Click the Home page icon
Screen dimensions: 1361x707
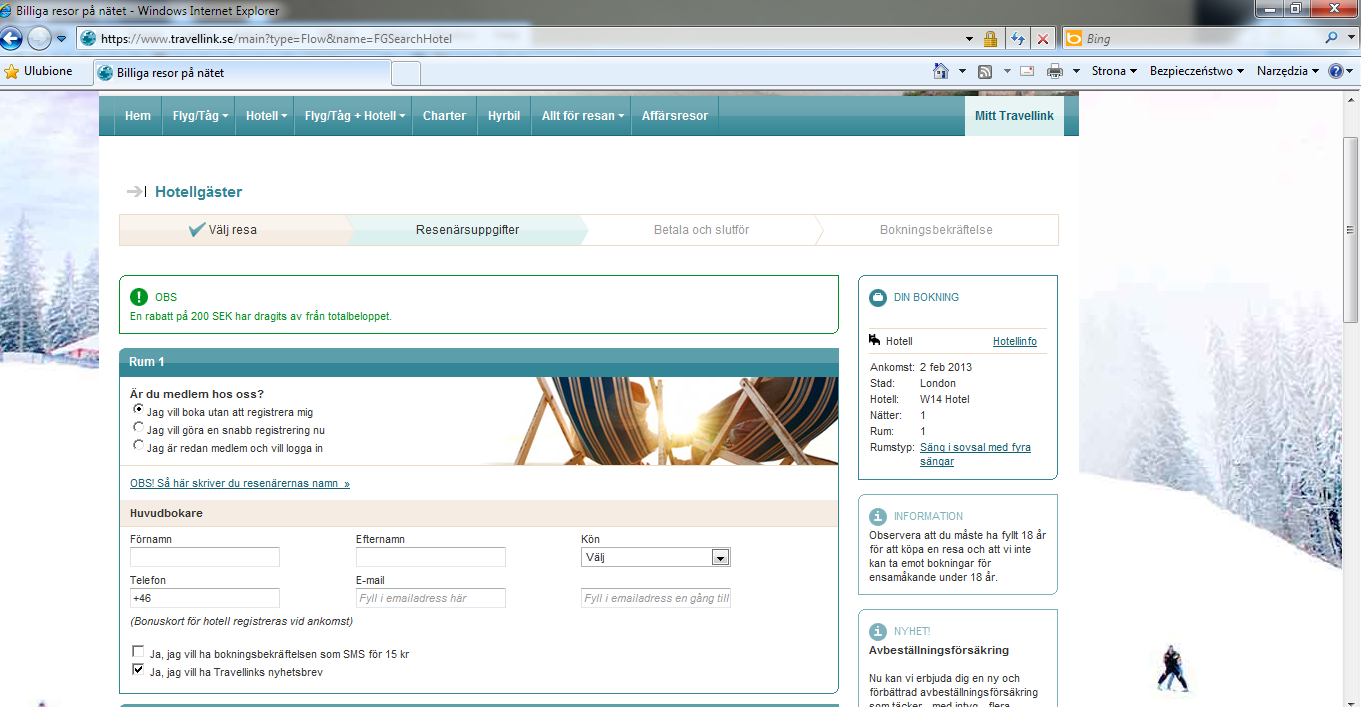[x=940, y=72]
